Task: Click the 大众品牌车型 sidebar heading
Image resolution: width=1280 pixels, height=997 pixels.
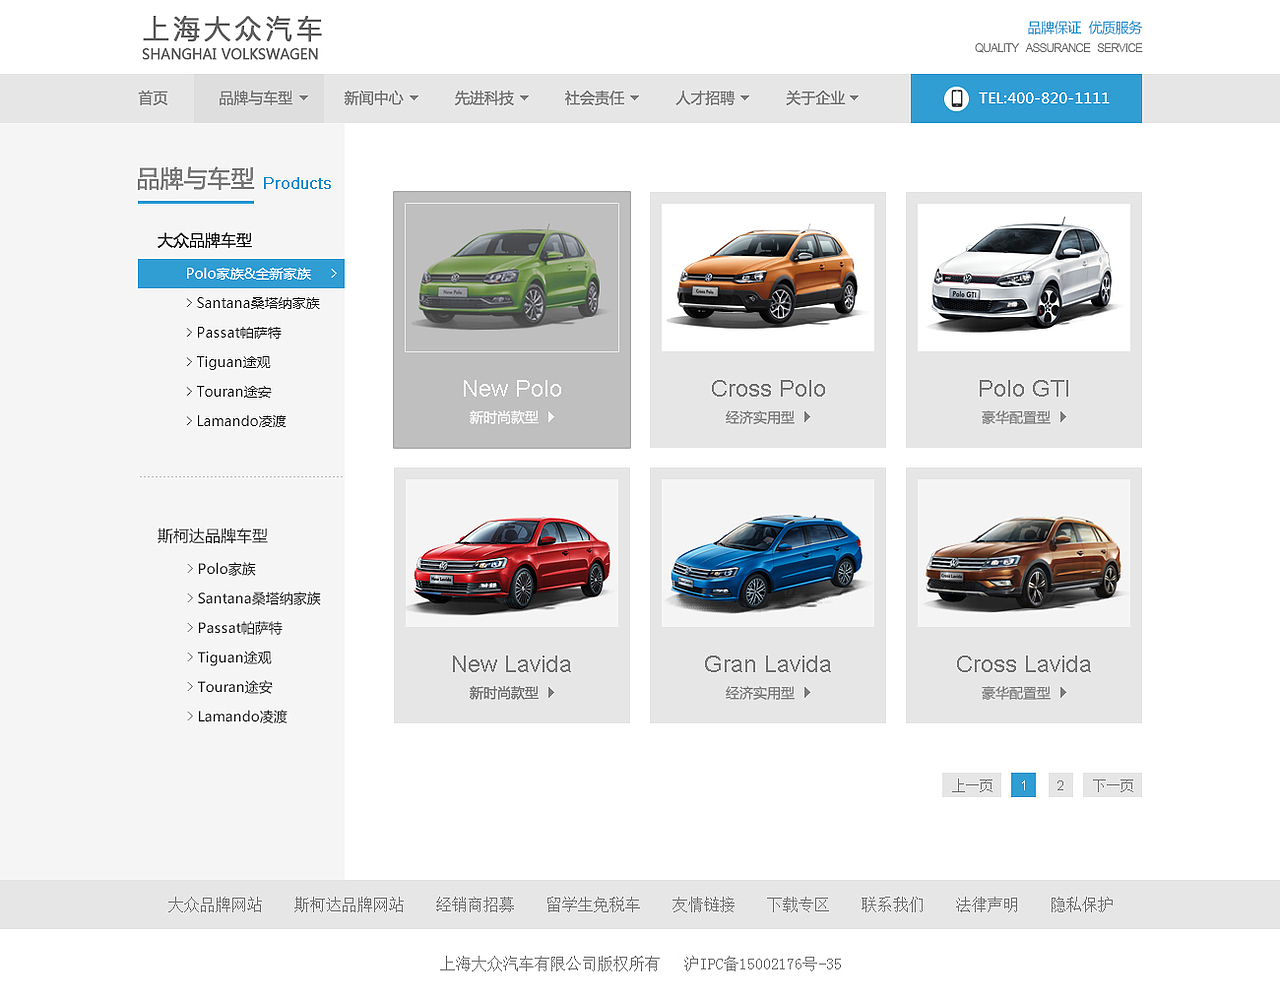Action: point(205,240)
